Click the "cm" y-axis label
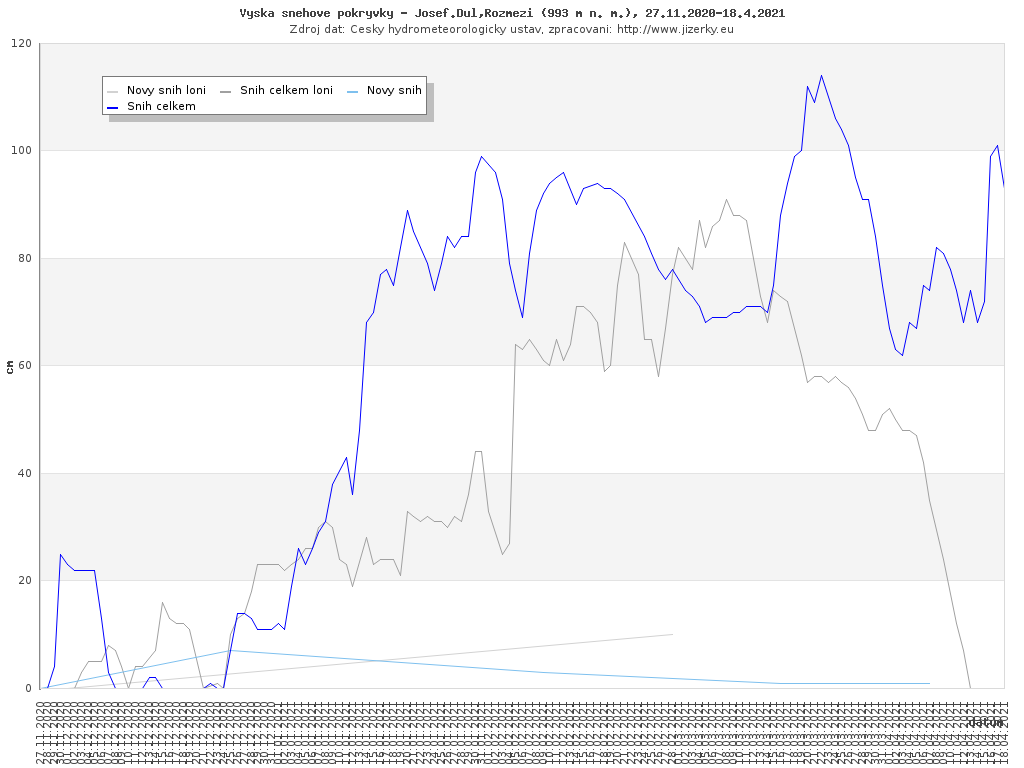 pos(10,366)
